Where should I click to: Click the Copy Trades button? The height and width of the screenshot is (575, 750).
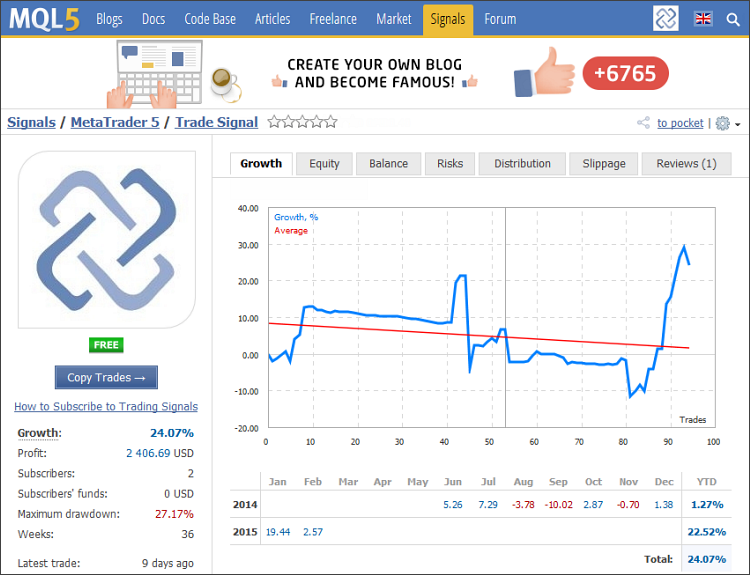point(106,377)
